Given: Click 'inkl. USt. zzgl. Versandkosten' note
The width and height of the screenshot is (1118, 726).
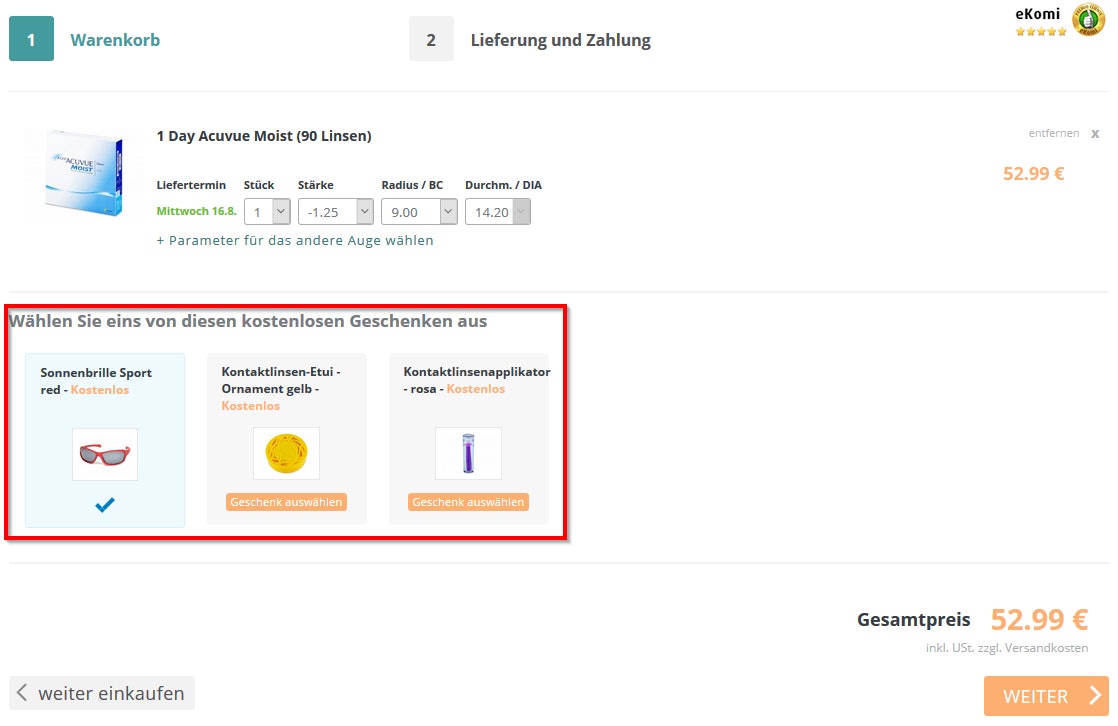Looking at the screenshot, I should click(x=1007, y=648).
